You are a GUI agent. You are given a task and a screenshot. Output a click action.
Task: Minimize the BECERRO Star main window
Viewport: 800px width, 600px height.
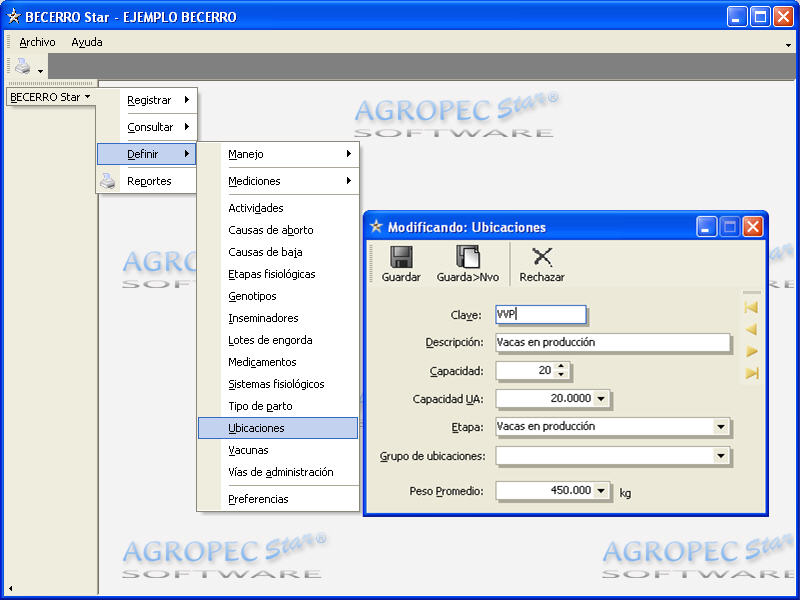coord(737,17)
